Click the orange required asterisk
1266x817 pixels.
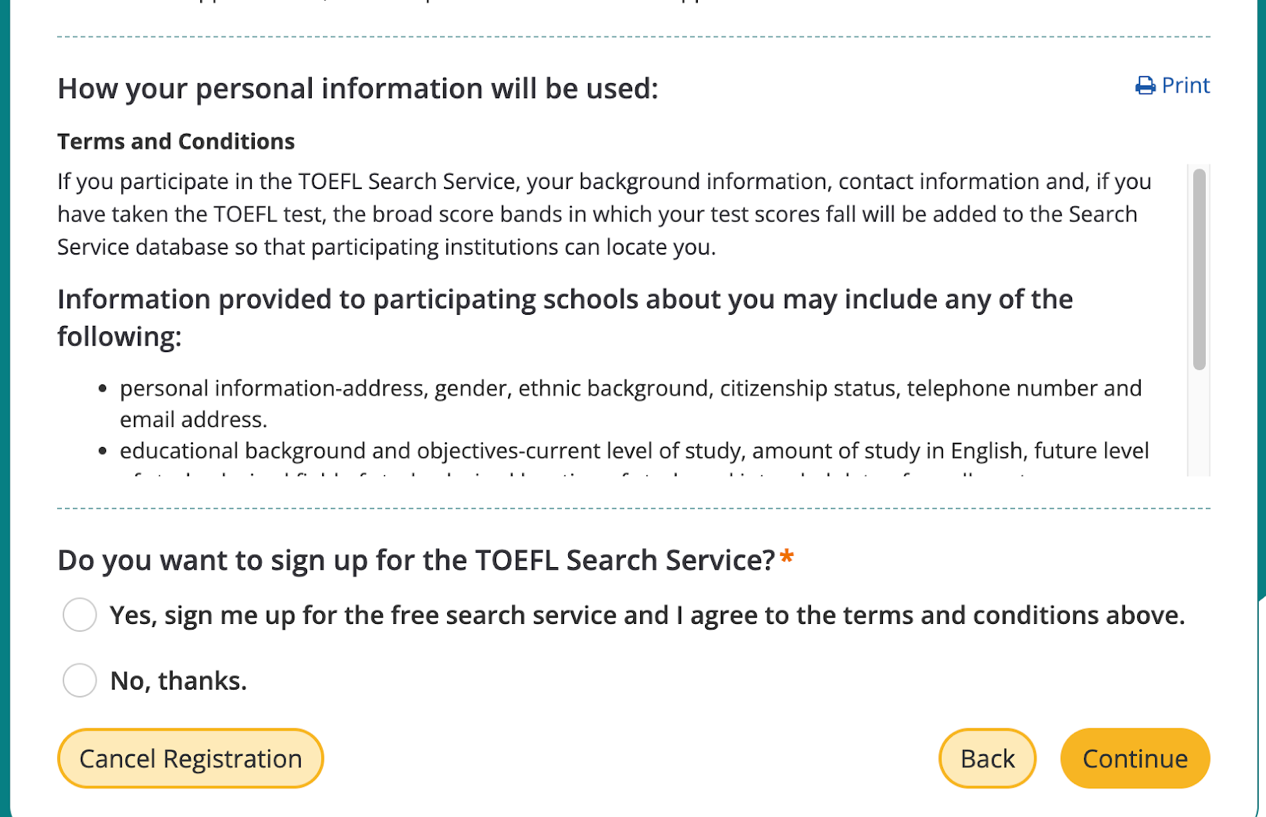pyautogui.click(x=787, y=559)
